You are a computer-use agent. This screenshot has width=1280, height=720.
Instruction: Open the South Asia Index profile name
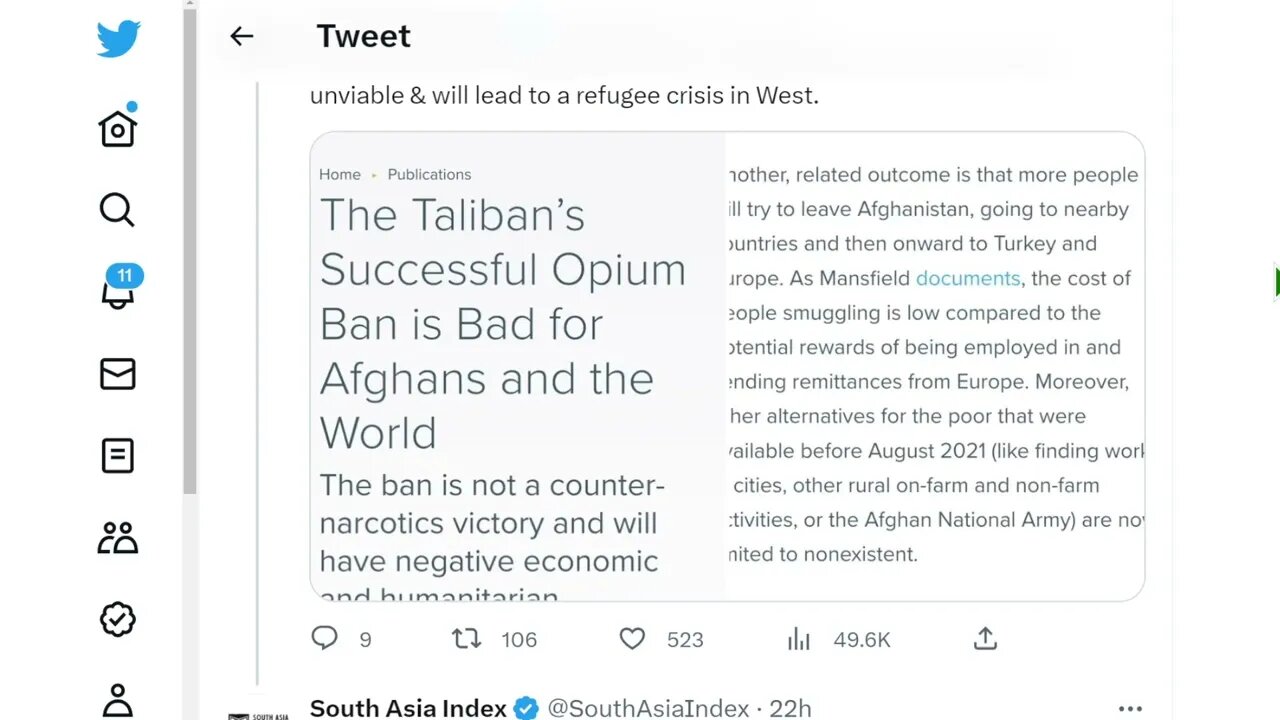click(x=408, y=708)
